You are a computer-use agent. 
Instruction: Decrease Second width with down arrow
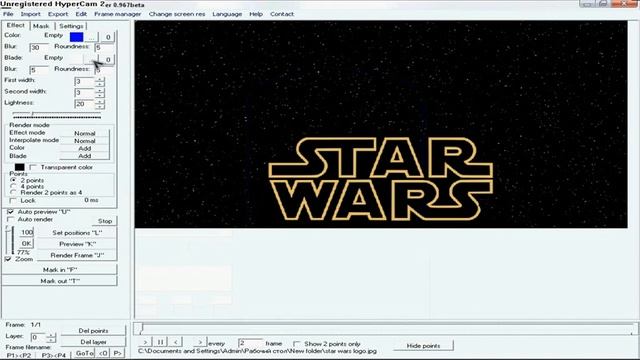(x=100, y=95)
